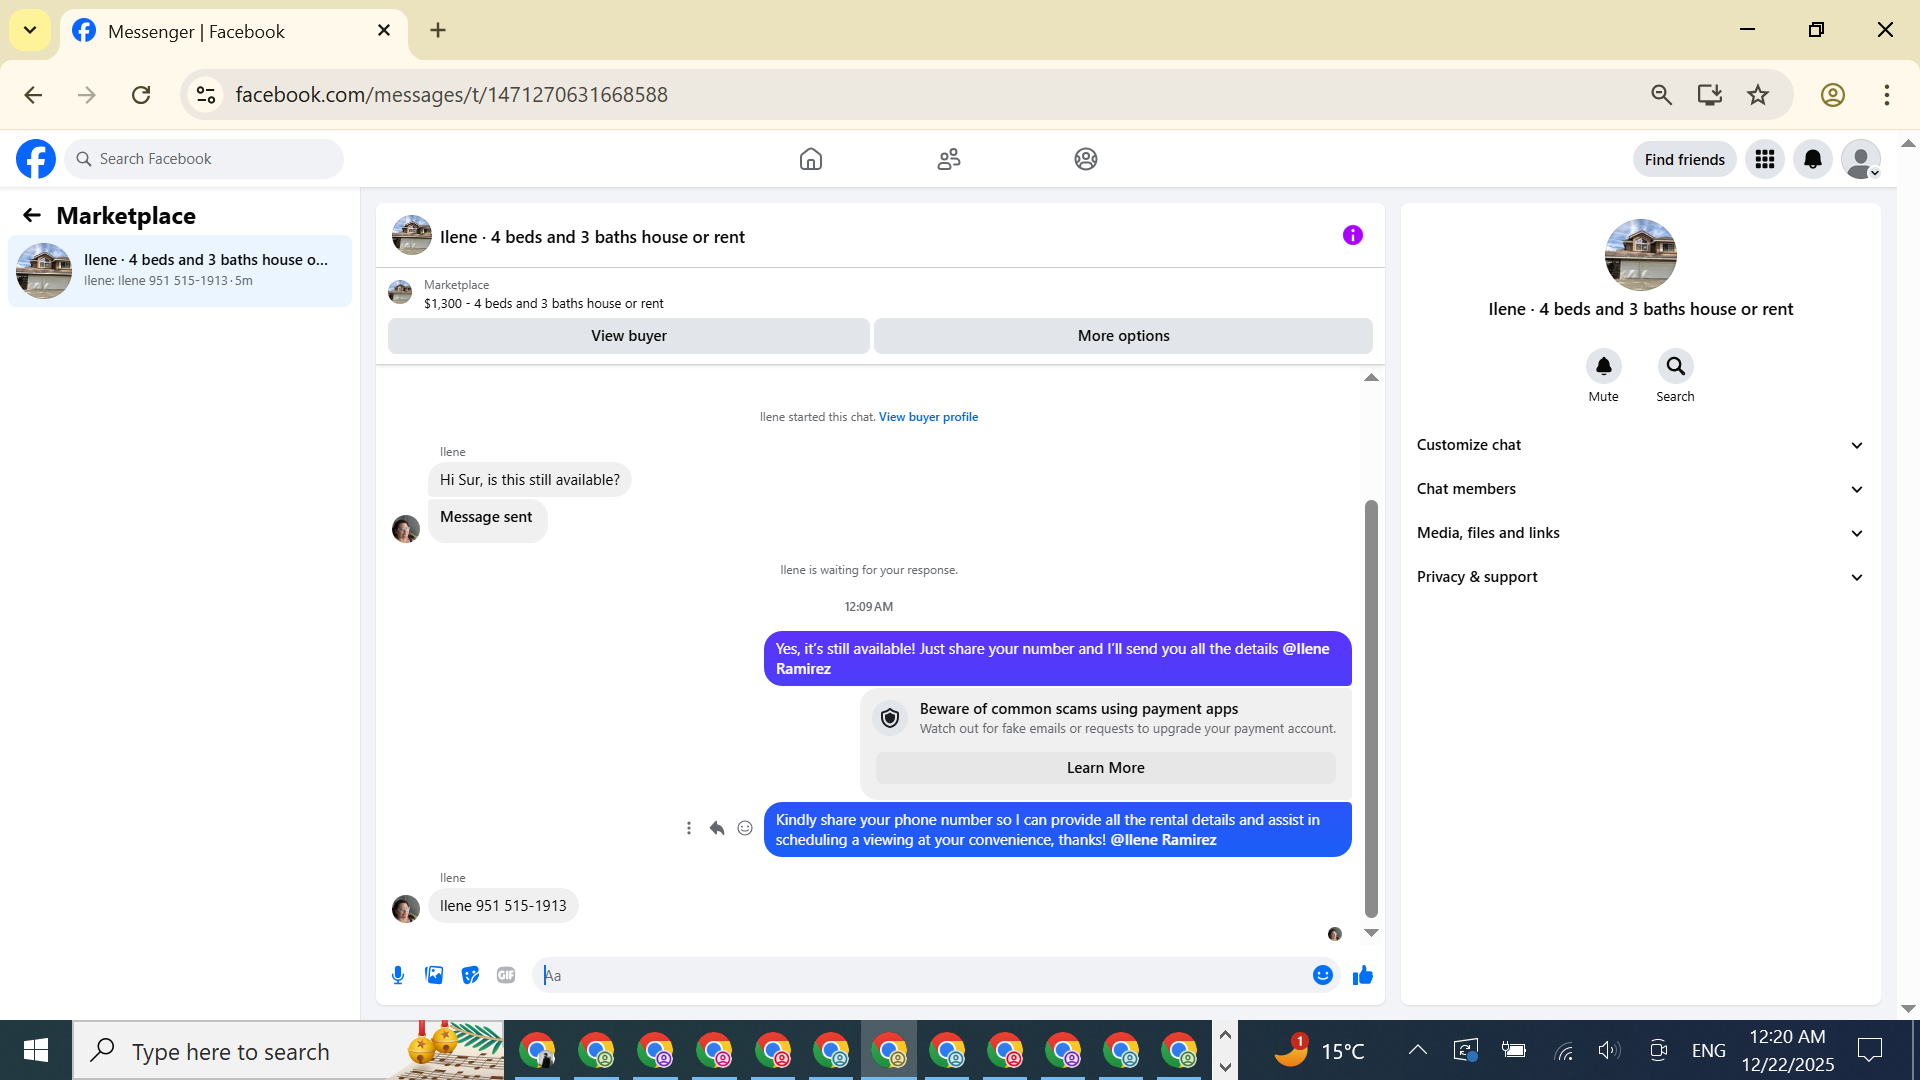This screenshot has height=1080, width=1920.
Task: Open the Friends icon in top navigation
Action: [949, 159]
